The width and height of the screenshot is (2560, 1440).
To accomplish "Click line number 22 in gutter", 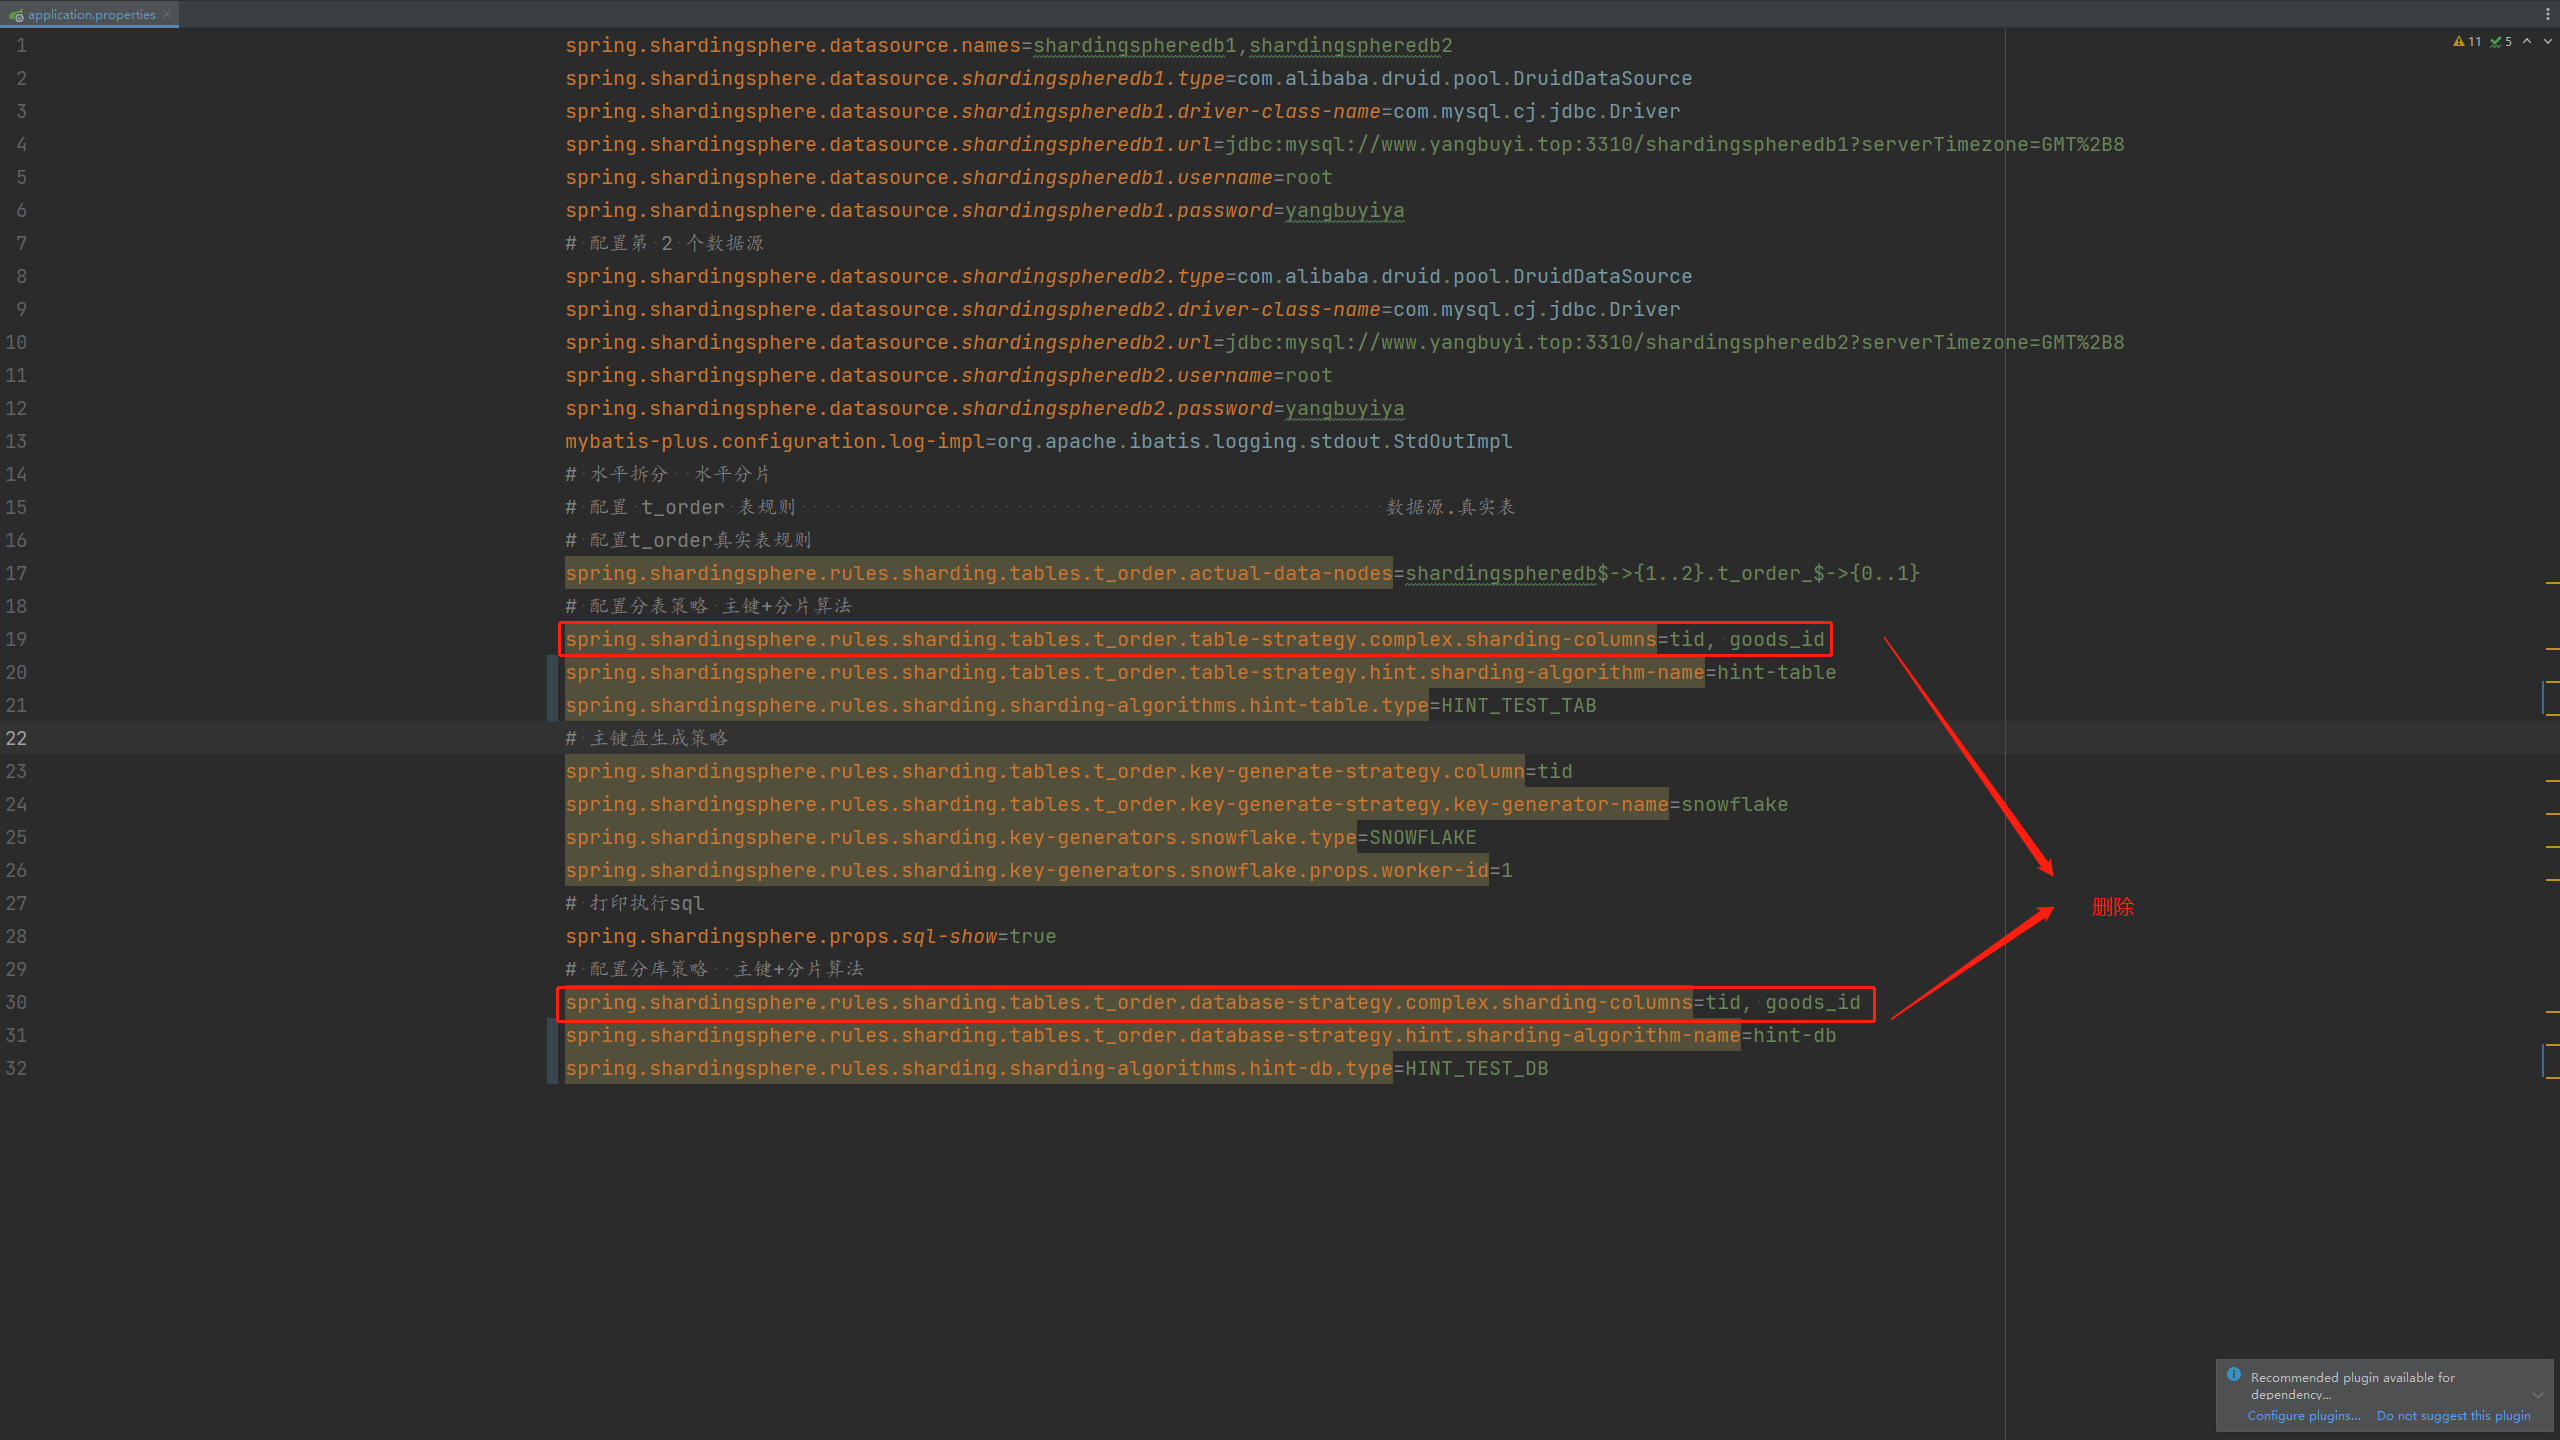I will (x=16, y=738).
